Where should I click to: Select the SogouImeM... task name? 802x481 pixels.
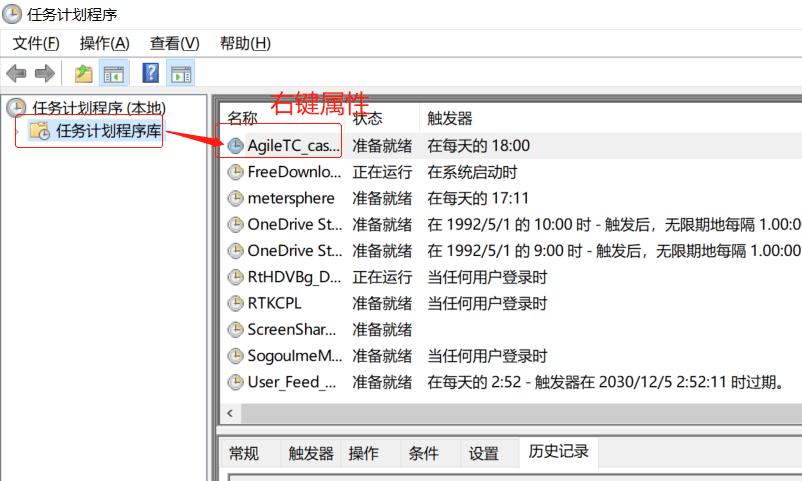point(295,356)
